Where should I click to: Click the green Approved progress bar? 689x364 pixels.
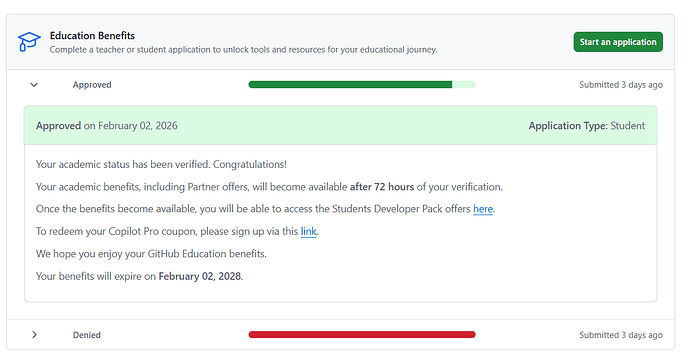tap(362, 84)
